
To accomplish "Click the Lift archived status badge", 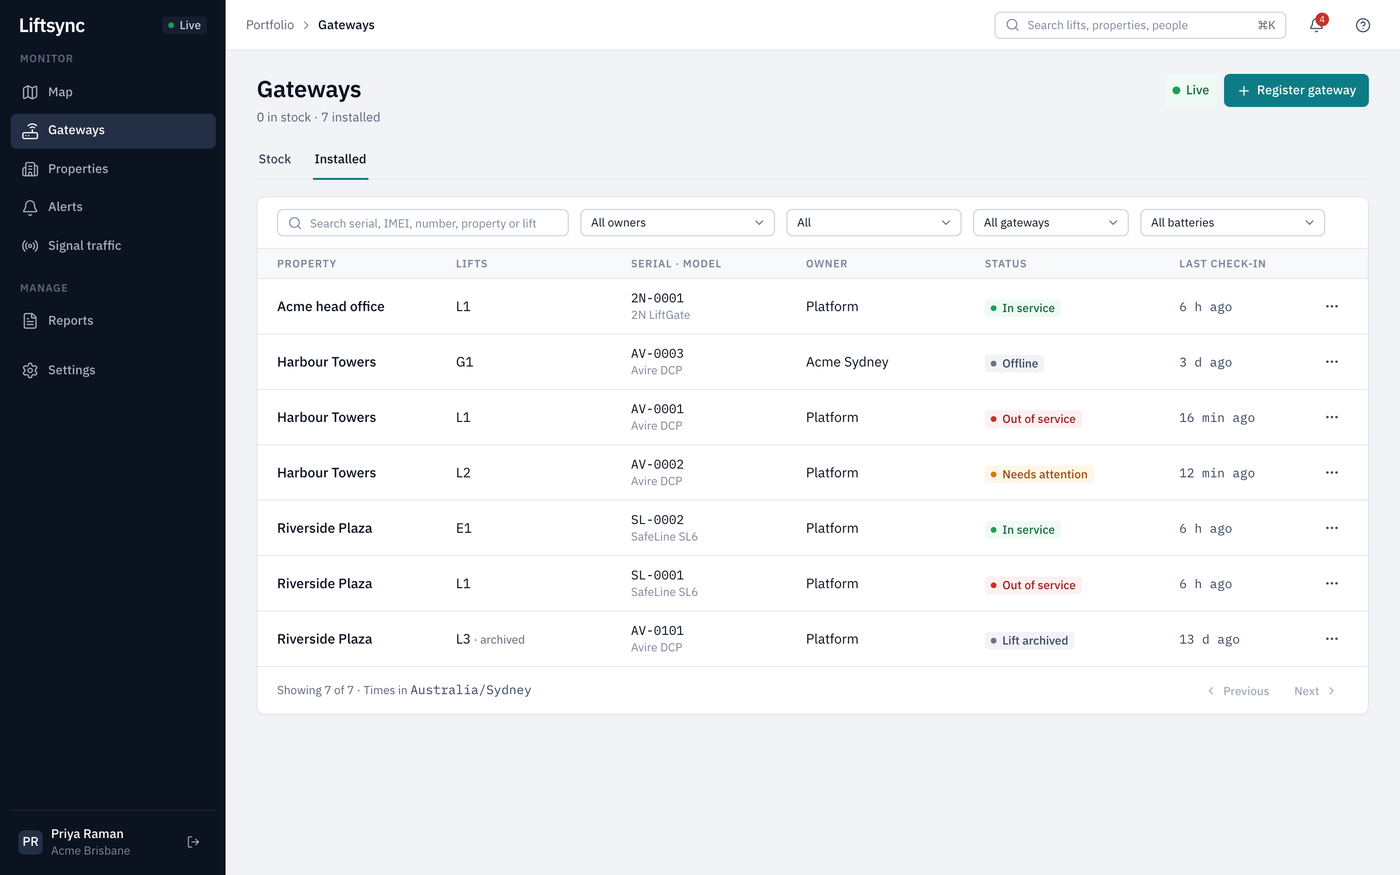I will (1029, 640).
